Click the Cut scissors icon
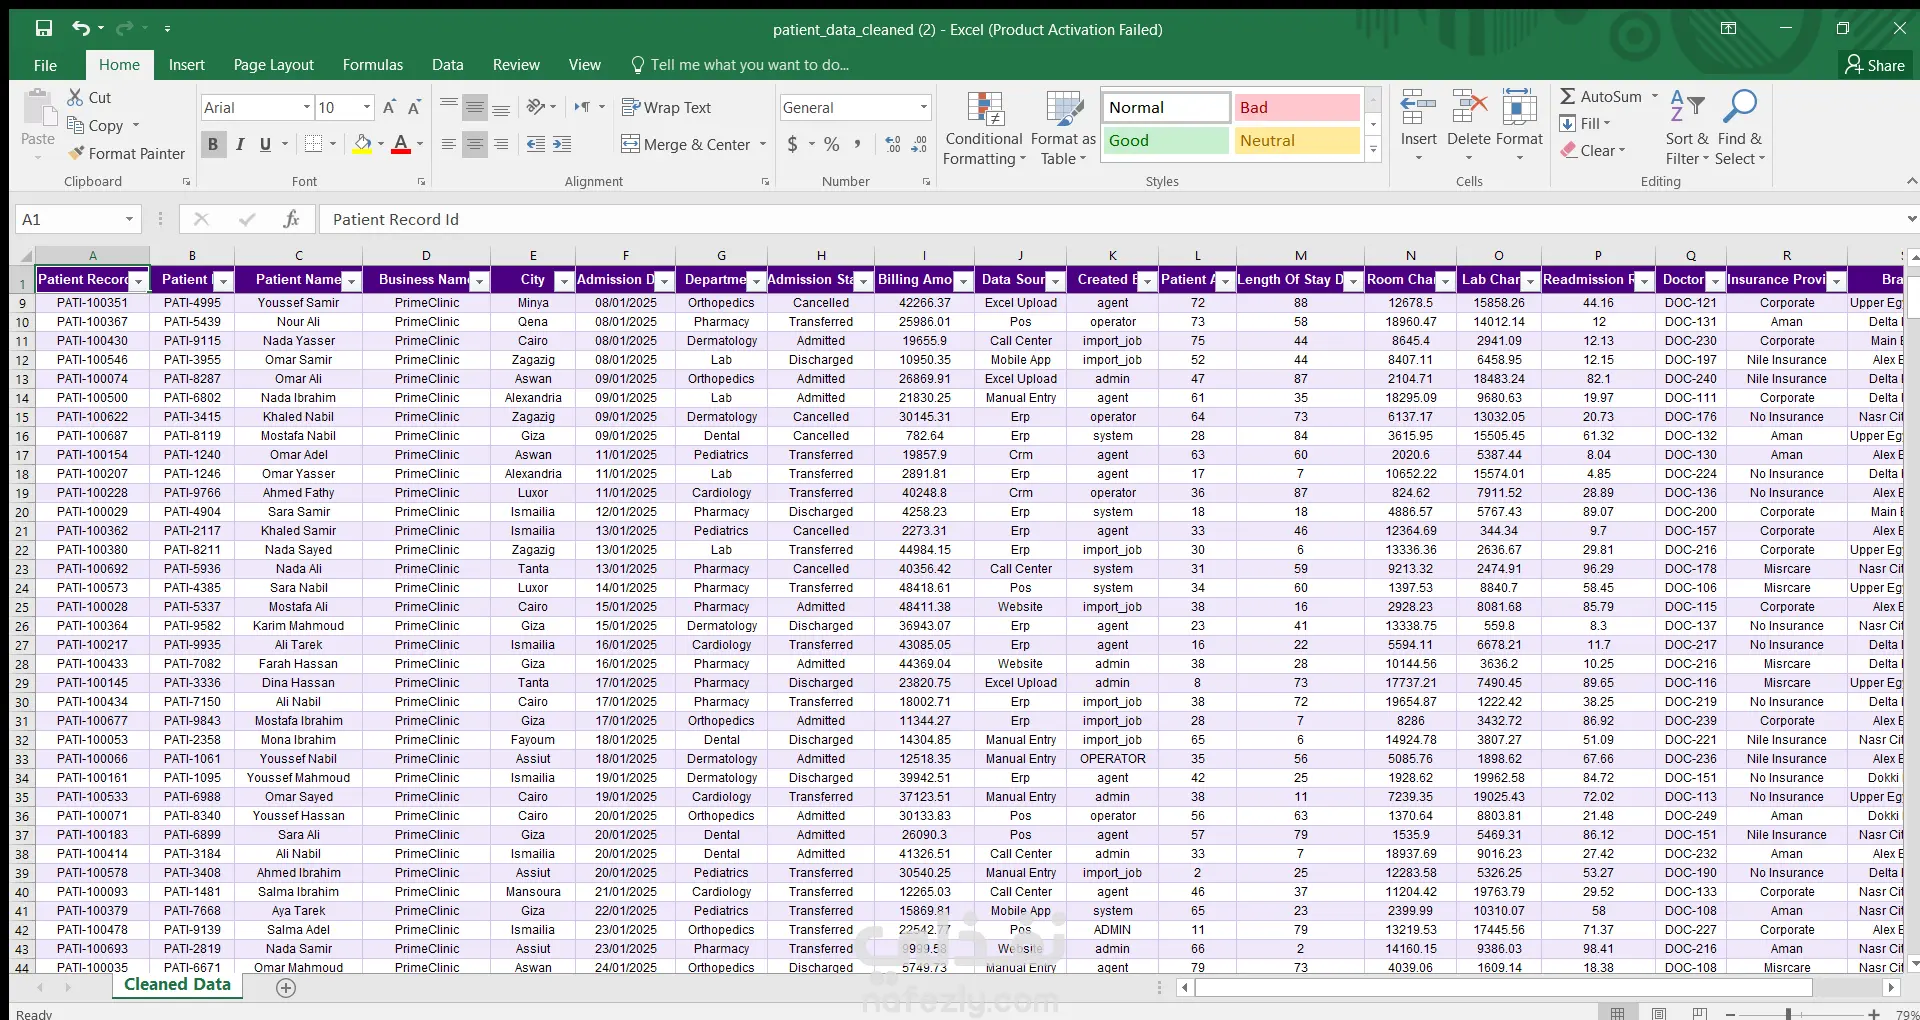The width and height of the screenshot is (1920, 1020). point(75,97)
